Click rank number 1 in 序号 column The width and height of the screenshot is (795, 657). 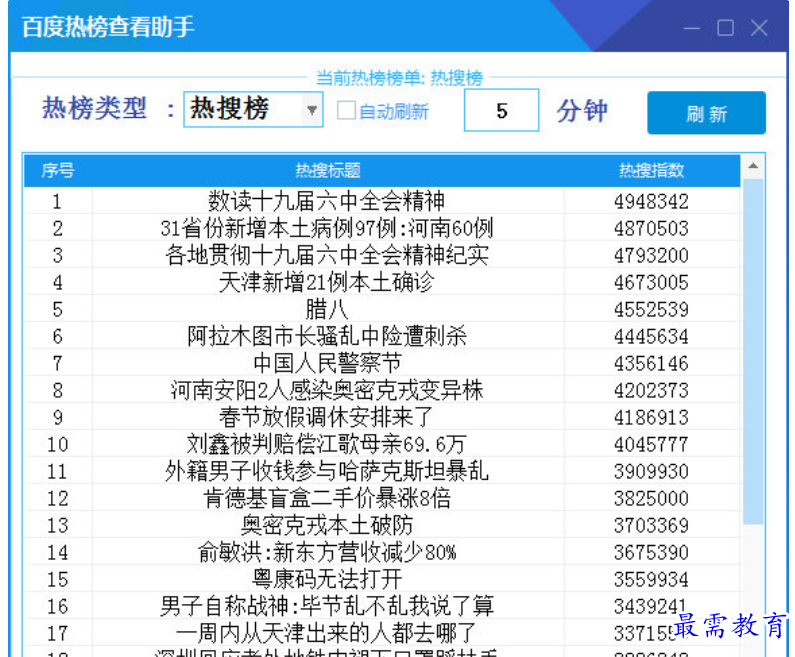[x=57, y=202]
